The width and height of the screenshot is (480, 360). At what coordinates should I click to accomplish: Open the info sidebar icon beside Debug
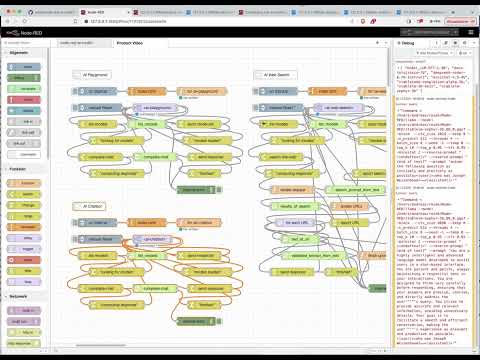pyautogui.click(x=437, y=43)
